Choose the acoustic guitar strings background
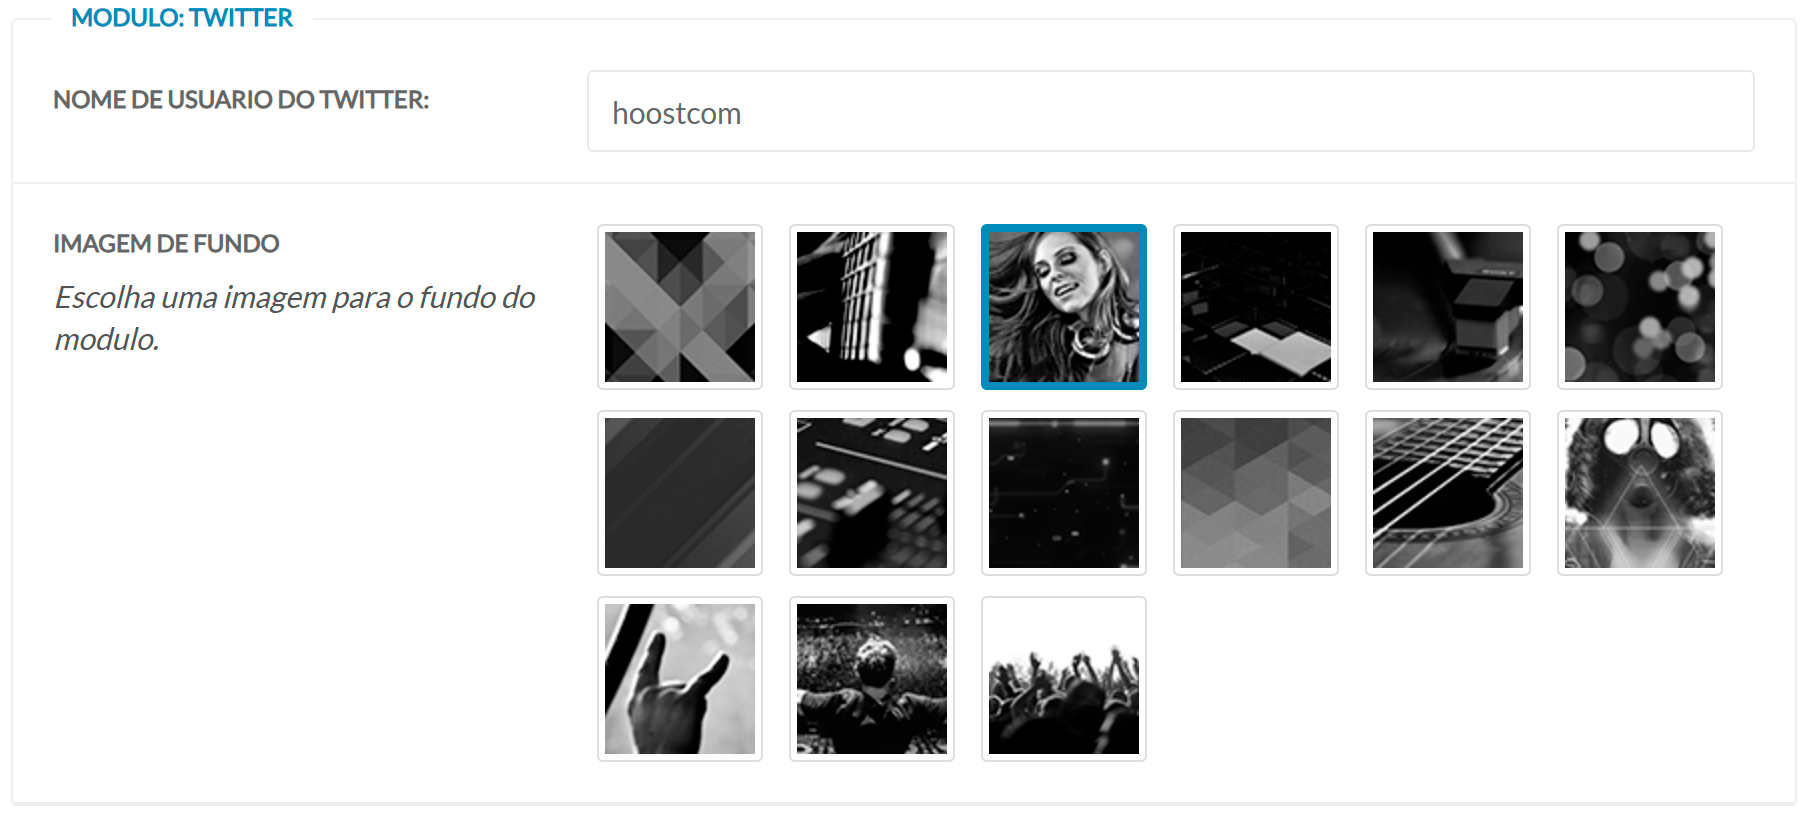1804x813 pixels. (x=1448, y=493)
